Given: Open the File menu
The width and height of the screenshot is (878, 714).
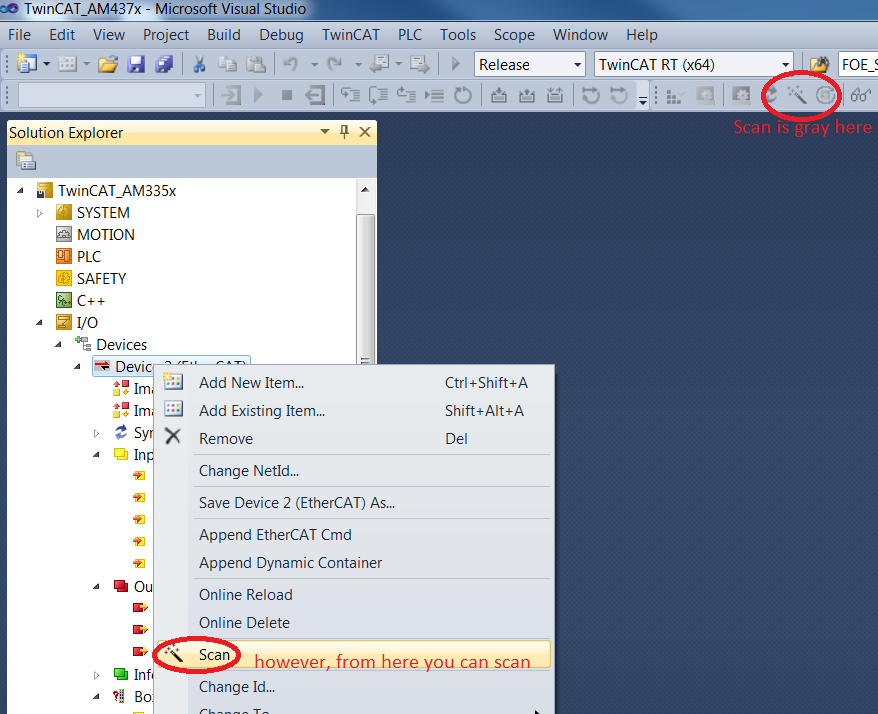Looking at the screenshot, I should pos(20,35).
